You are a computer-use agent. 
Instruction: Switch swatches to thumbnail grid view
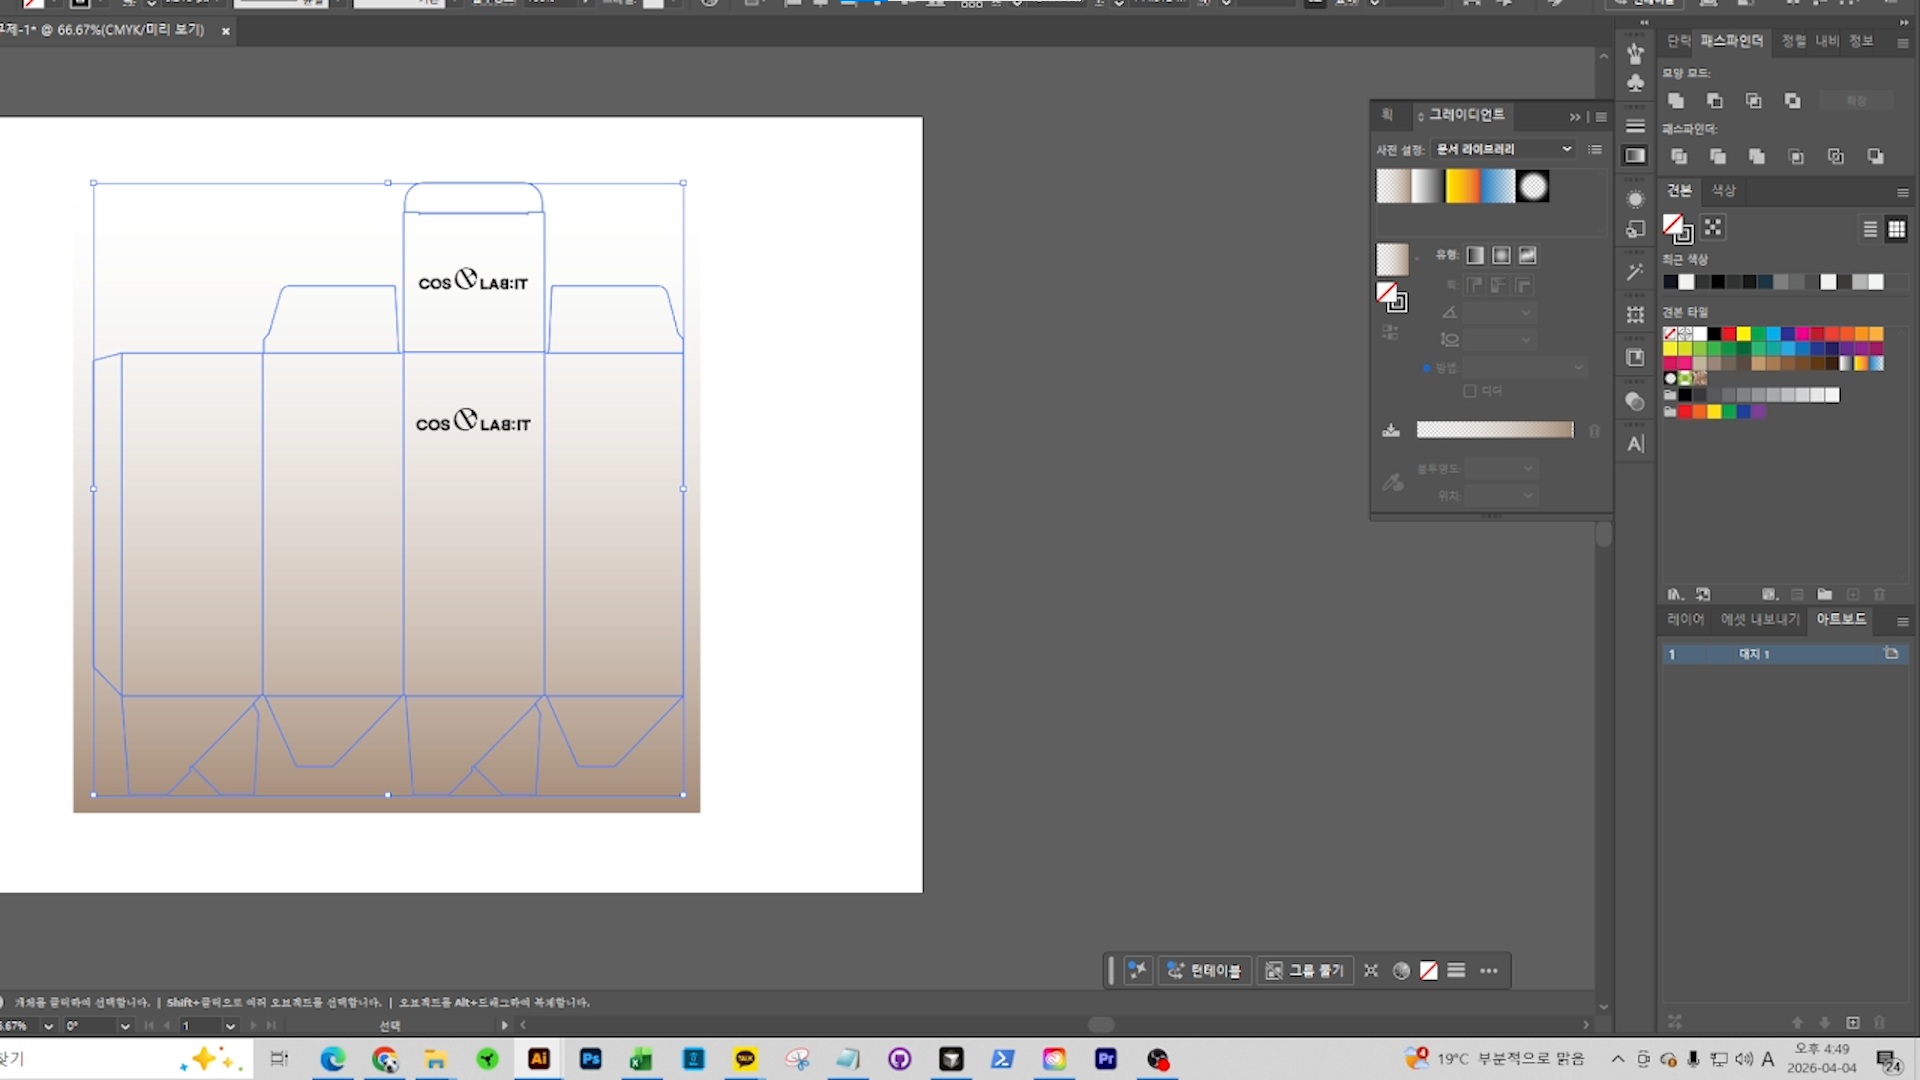(x=1896, y=229)
